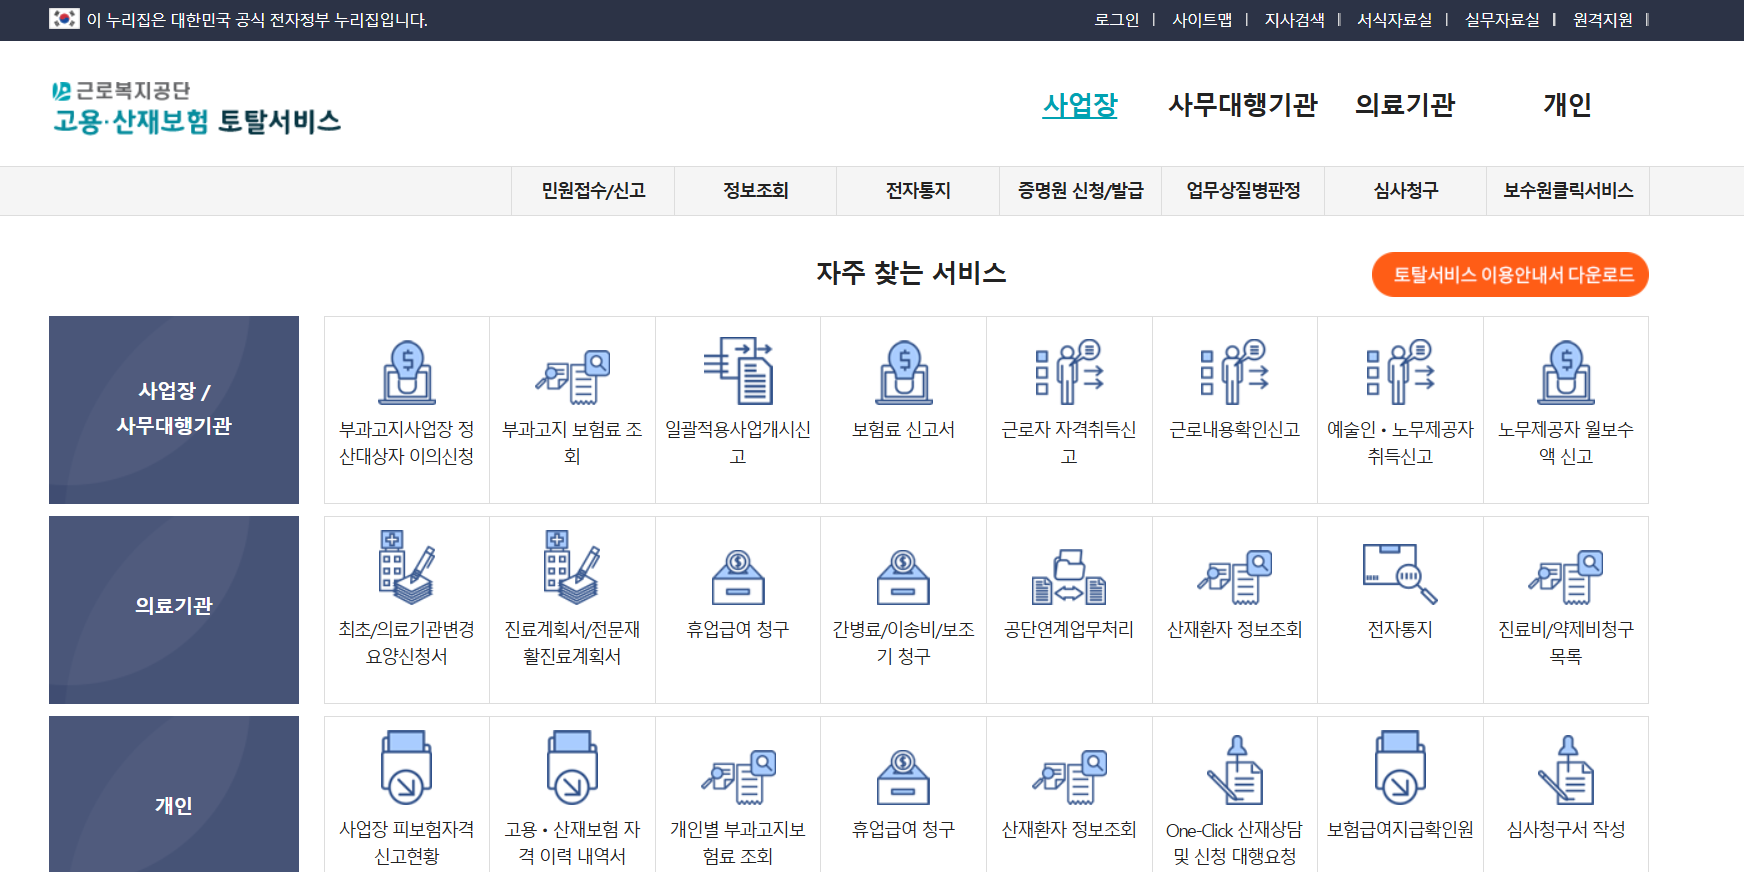
Task: Open the 서식자료실 link
Action: click(x=1394, y=20)
